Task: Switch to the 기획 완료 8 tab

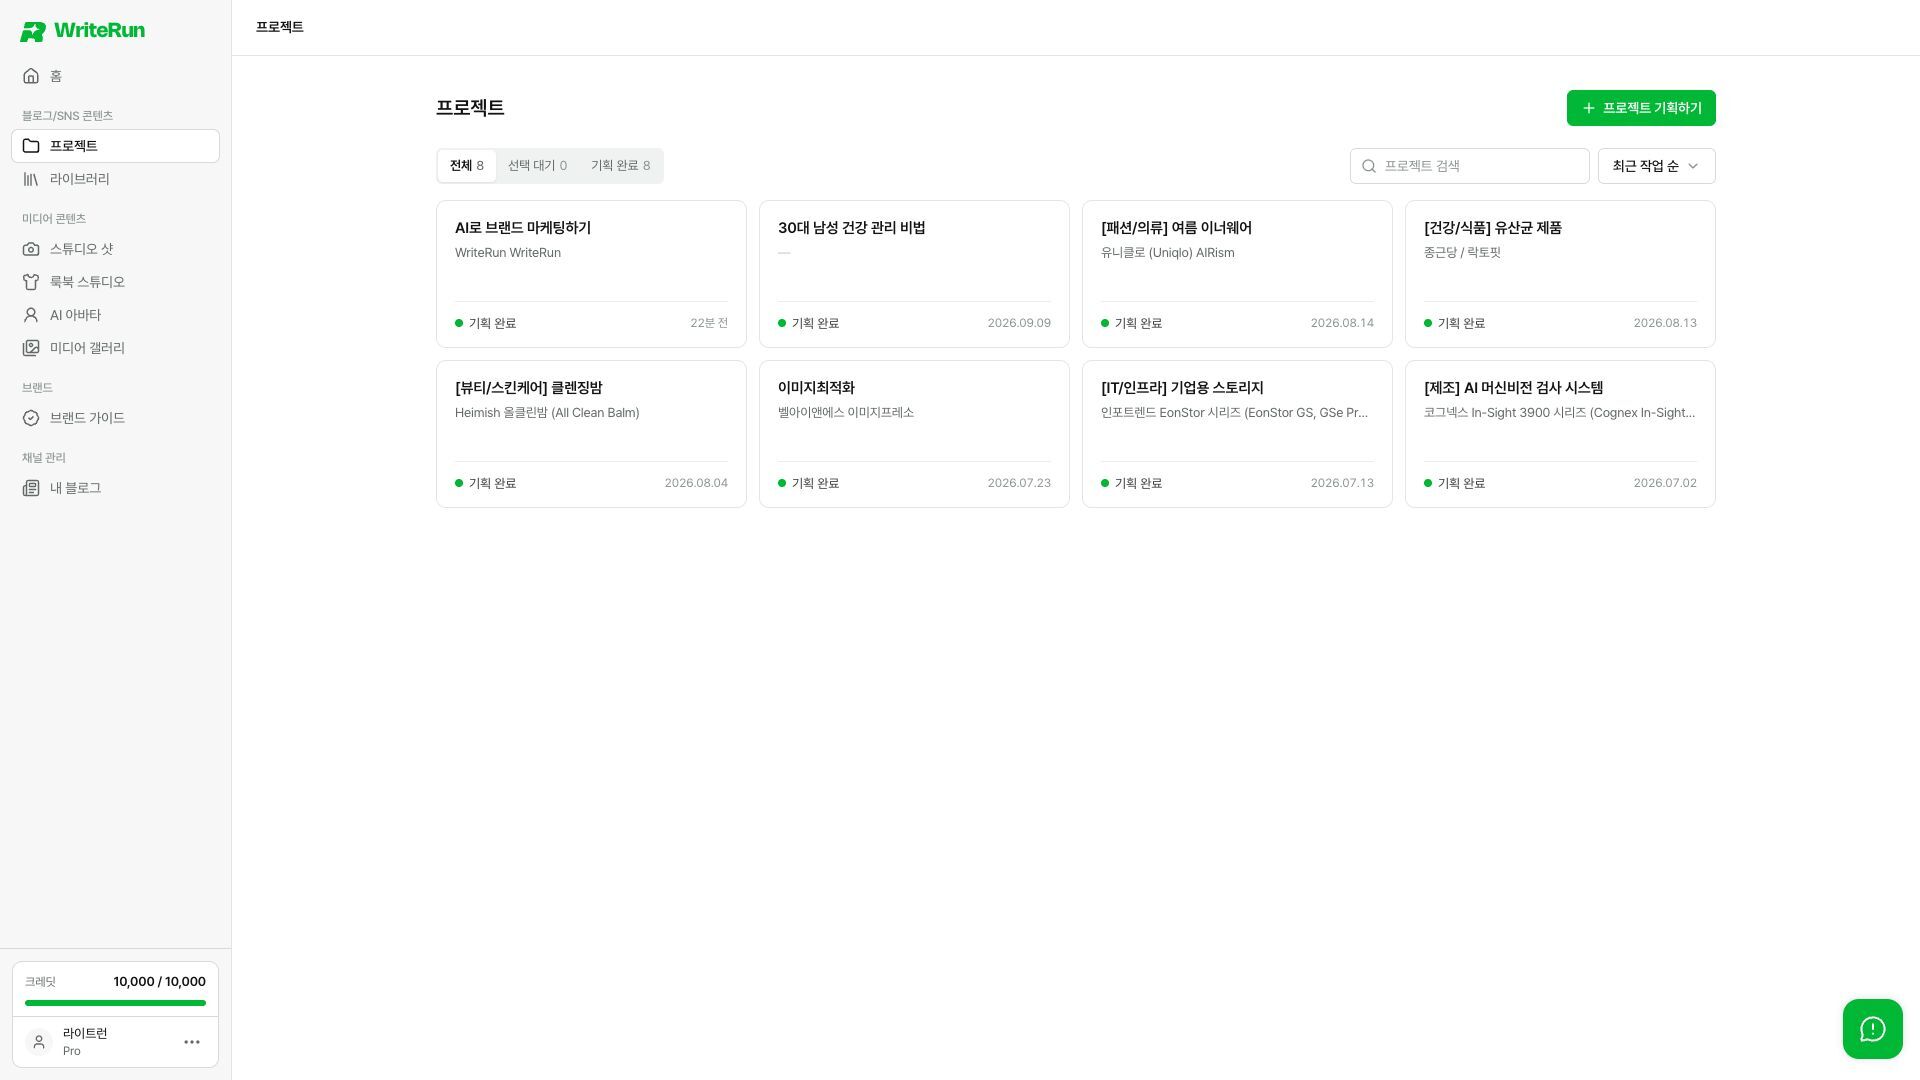Action: (x=620, y=166)
